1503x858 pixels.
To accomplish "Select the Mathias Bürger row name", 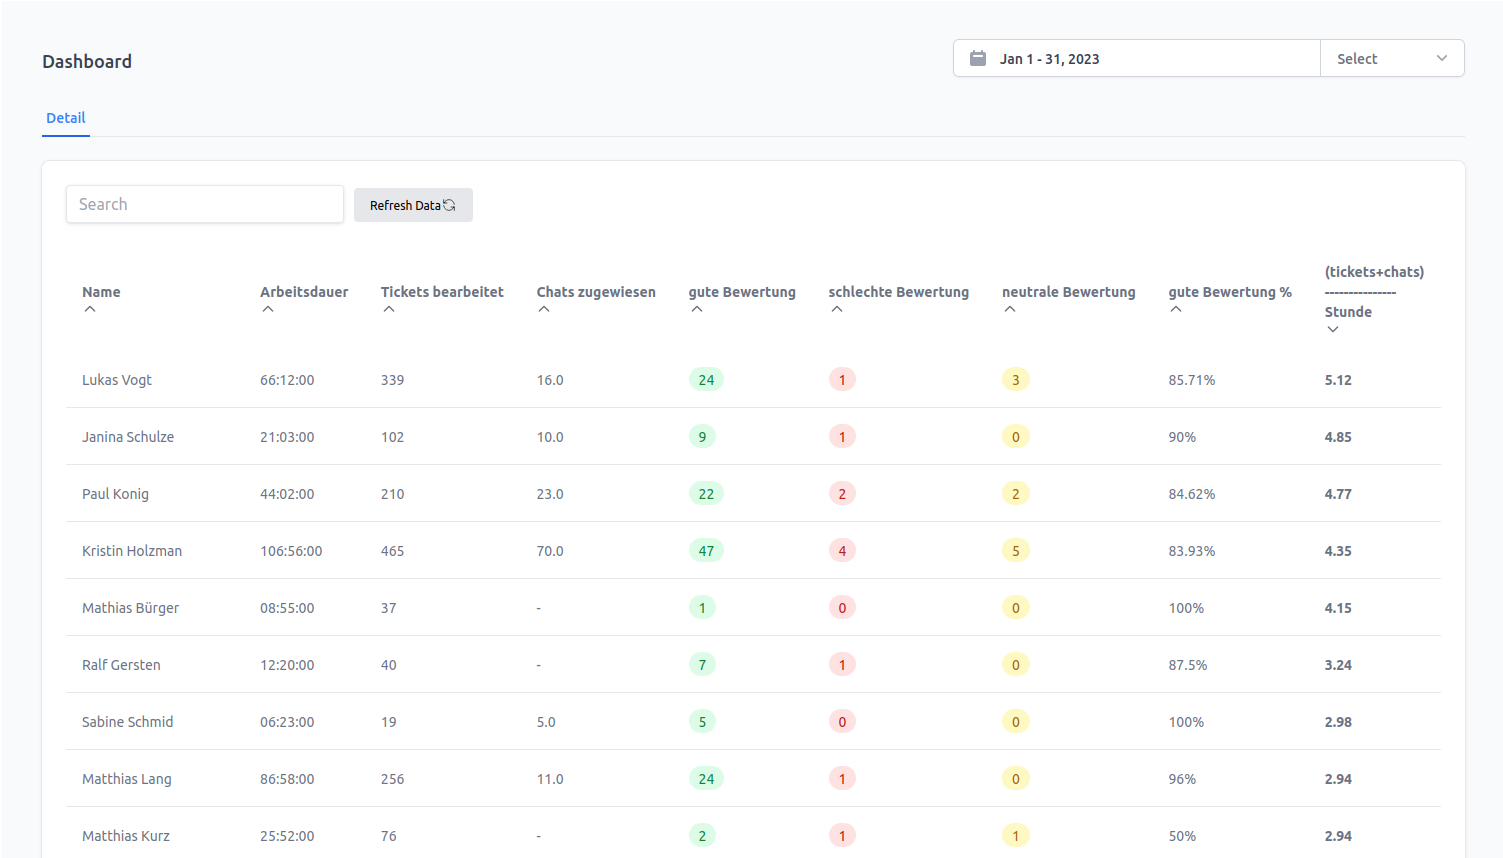I will 130,608.
